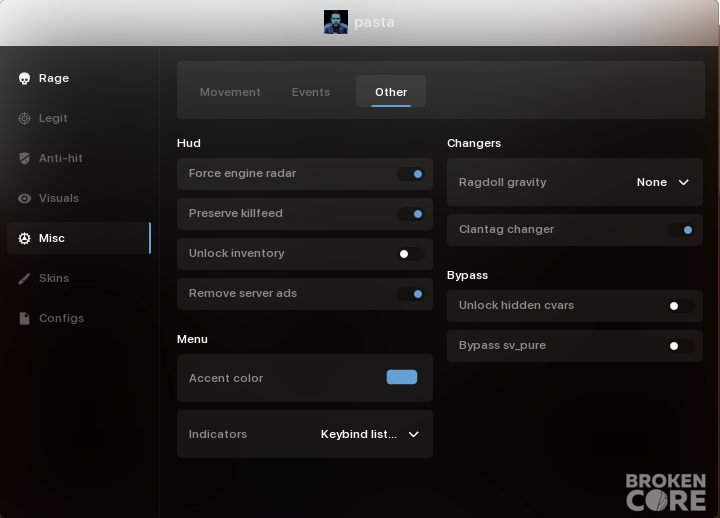Select the crosshair Legit icon
This screenshot has height=518, width=720.
click(24, 118)
